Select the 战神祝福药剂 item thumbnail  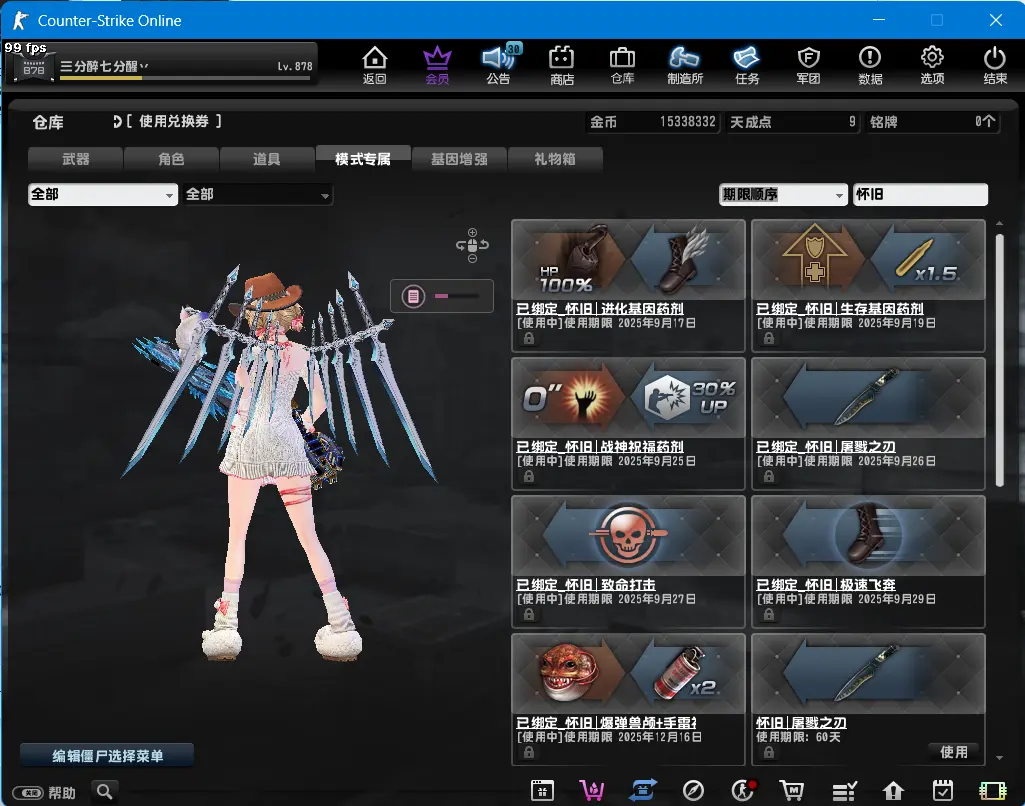(x=628, y=398)
